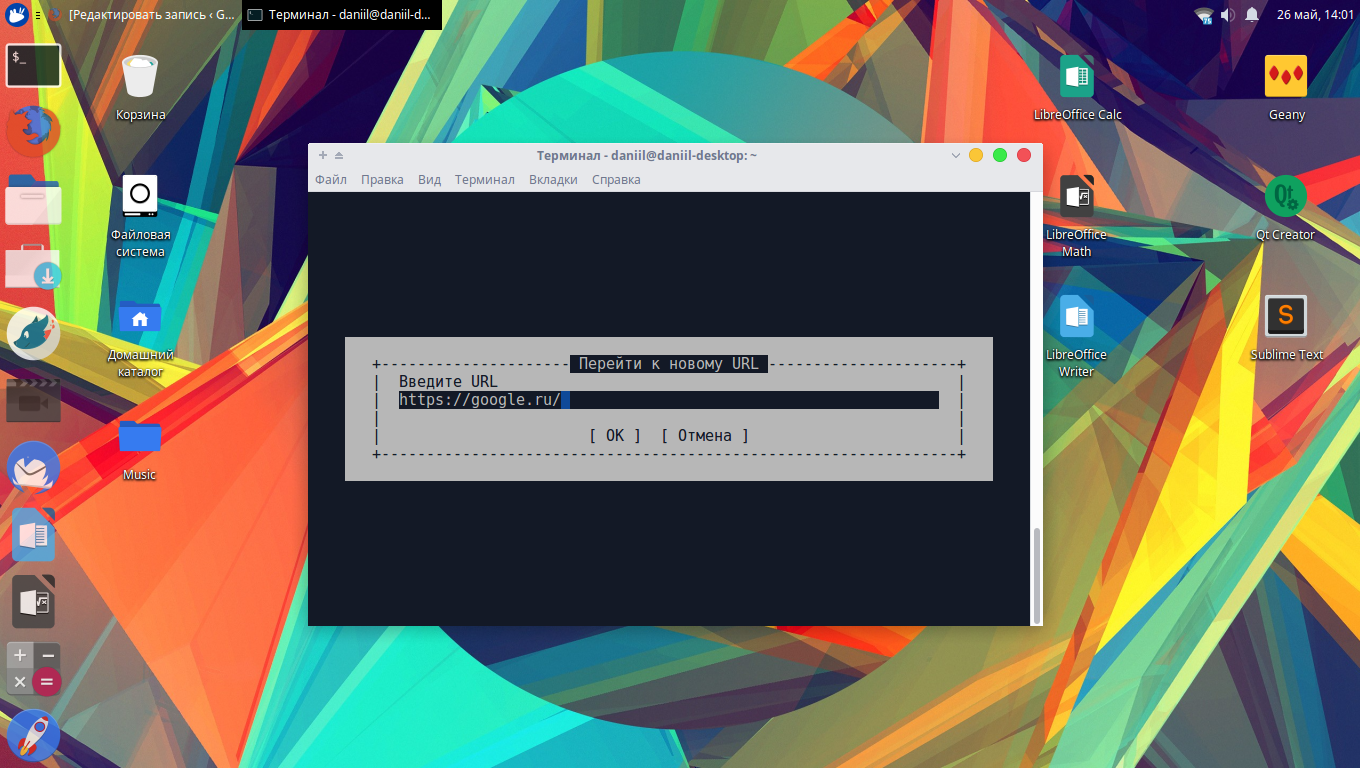Screen dimensions: 1360x768
Task: Open the Music folder on desktop
Action: pos(140,449)
